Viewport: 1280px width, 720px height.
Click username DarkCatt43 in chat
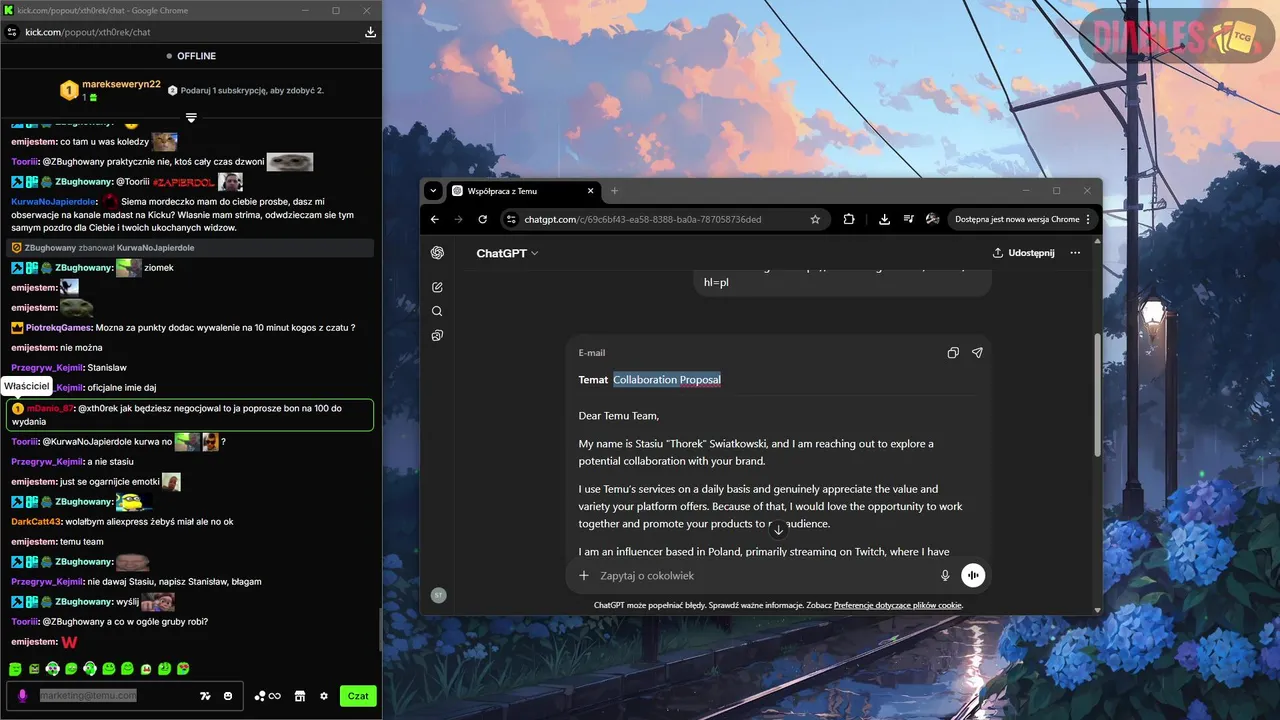click(36, 522)
